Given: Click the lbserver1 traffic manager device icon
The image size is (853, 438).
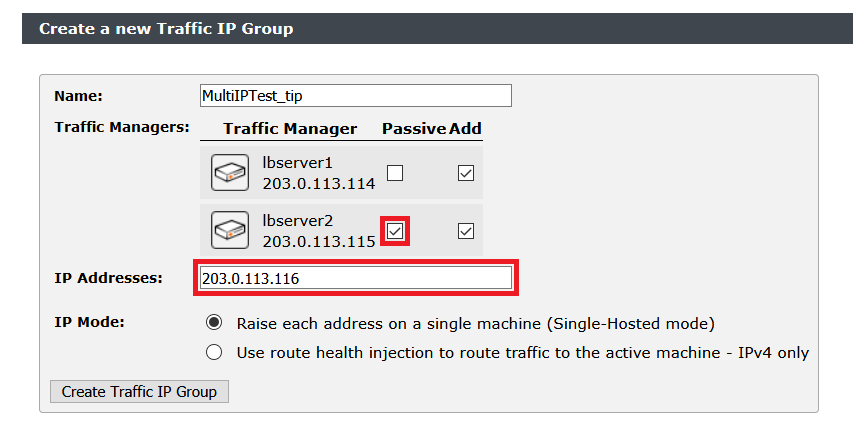Looking at the screenshot, I should pos(230,173).
